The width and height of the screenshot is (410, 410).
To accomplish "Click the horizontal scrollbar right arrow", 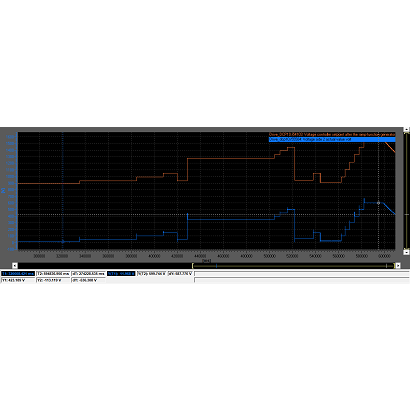I will coord(398,265).
